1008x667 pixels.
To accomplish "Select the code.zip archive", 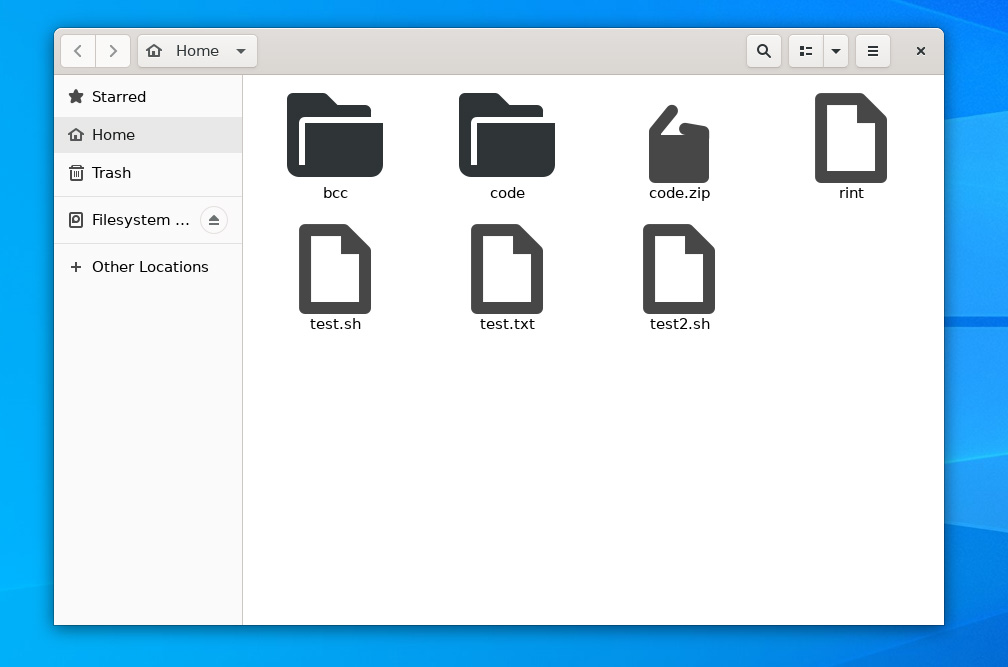I will 679,145.
